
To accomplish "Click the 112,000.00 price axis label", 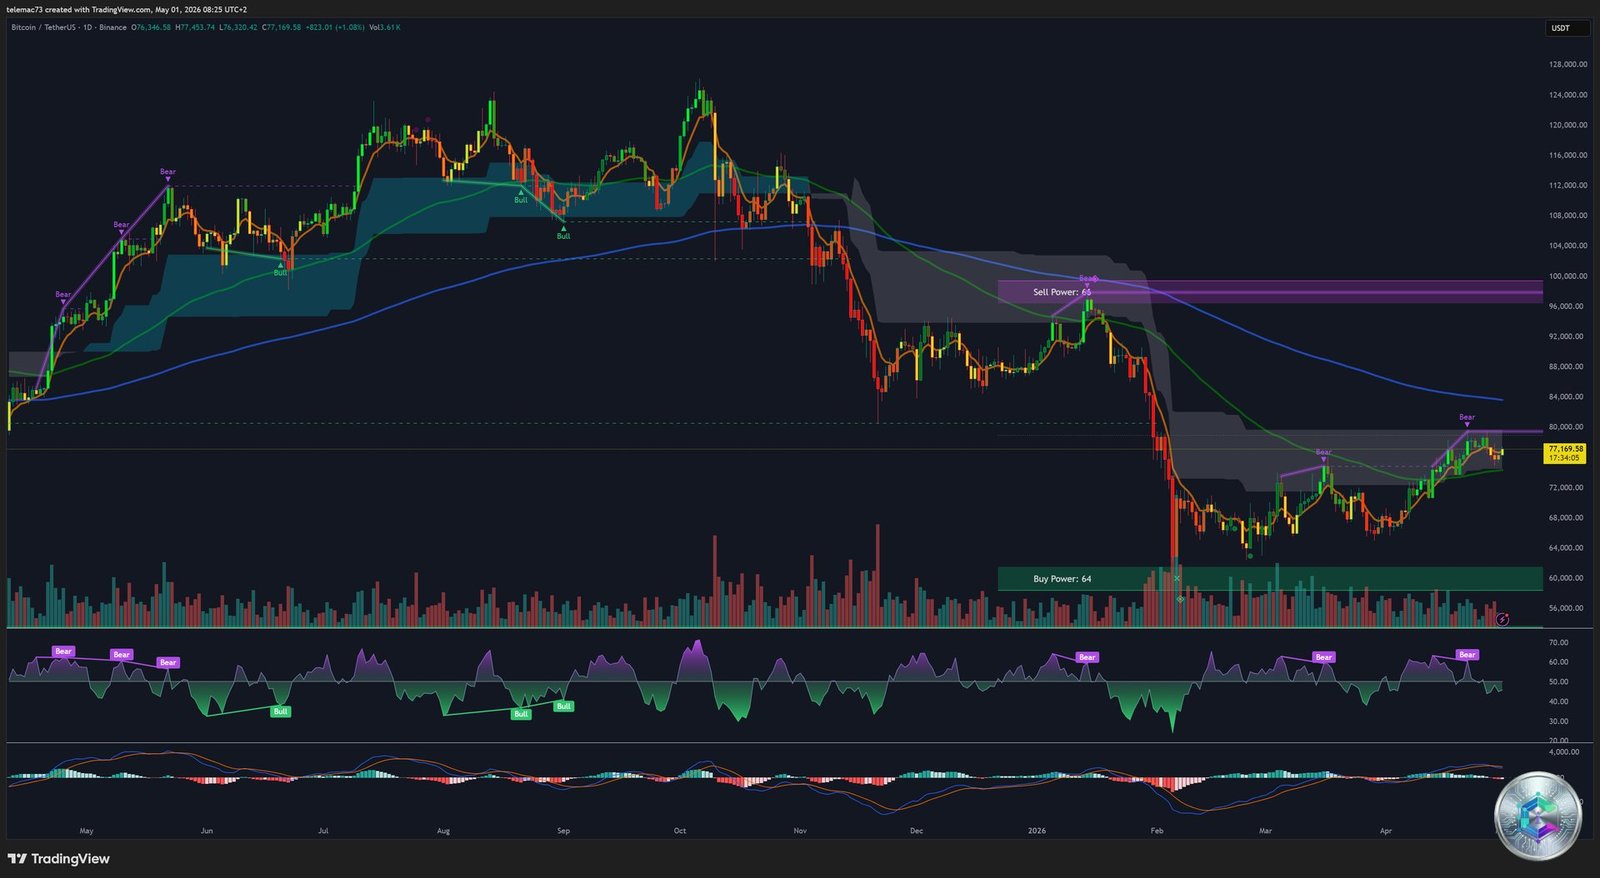I will (1568, 185).
